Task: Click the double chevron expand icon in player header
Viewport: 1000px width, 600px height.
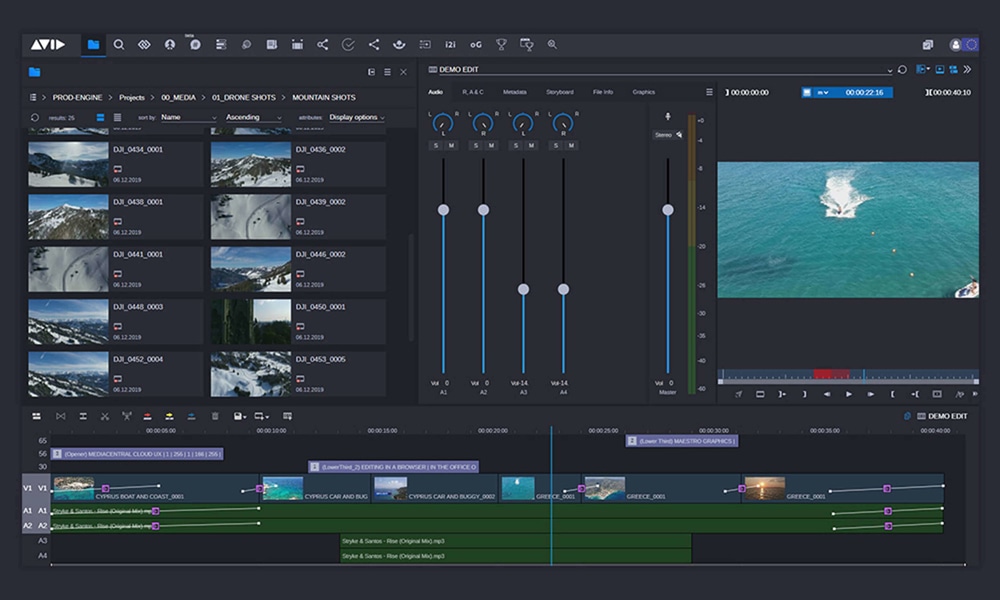Action: [967, 69]
